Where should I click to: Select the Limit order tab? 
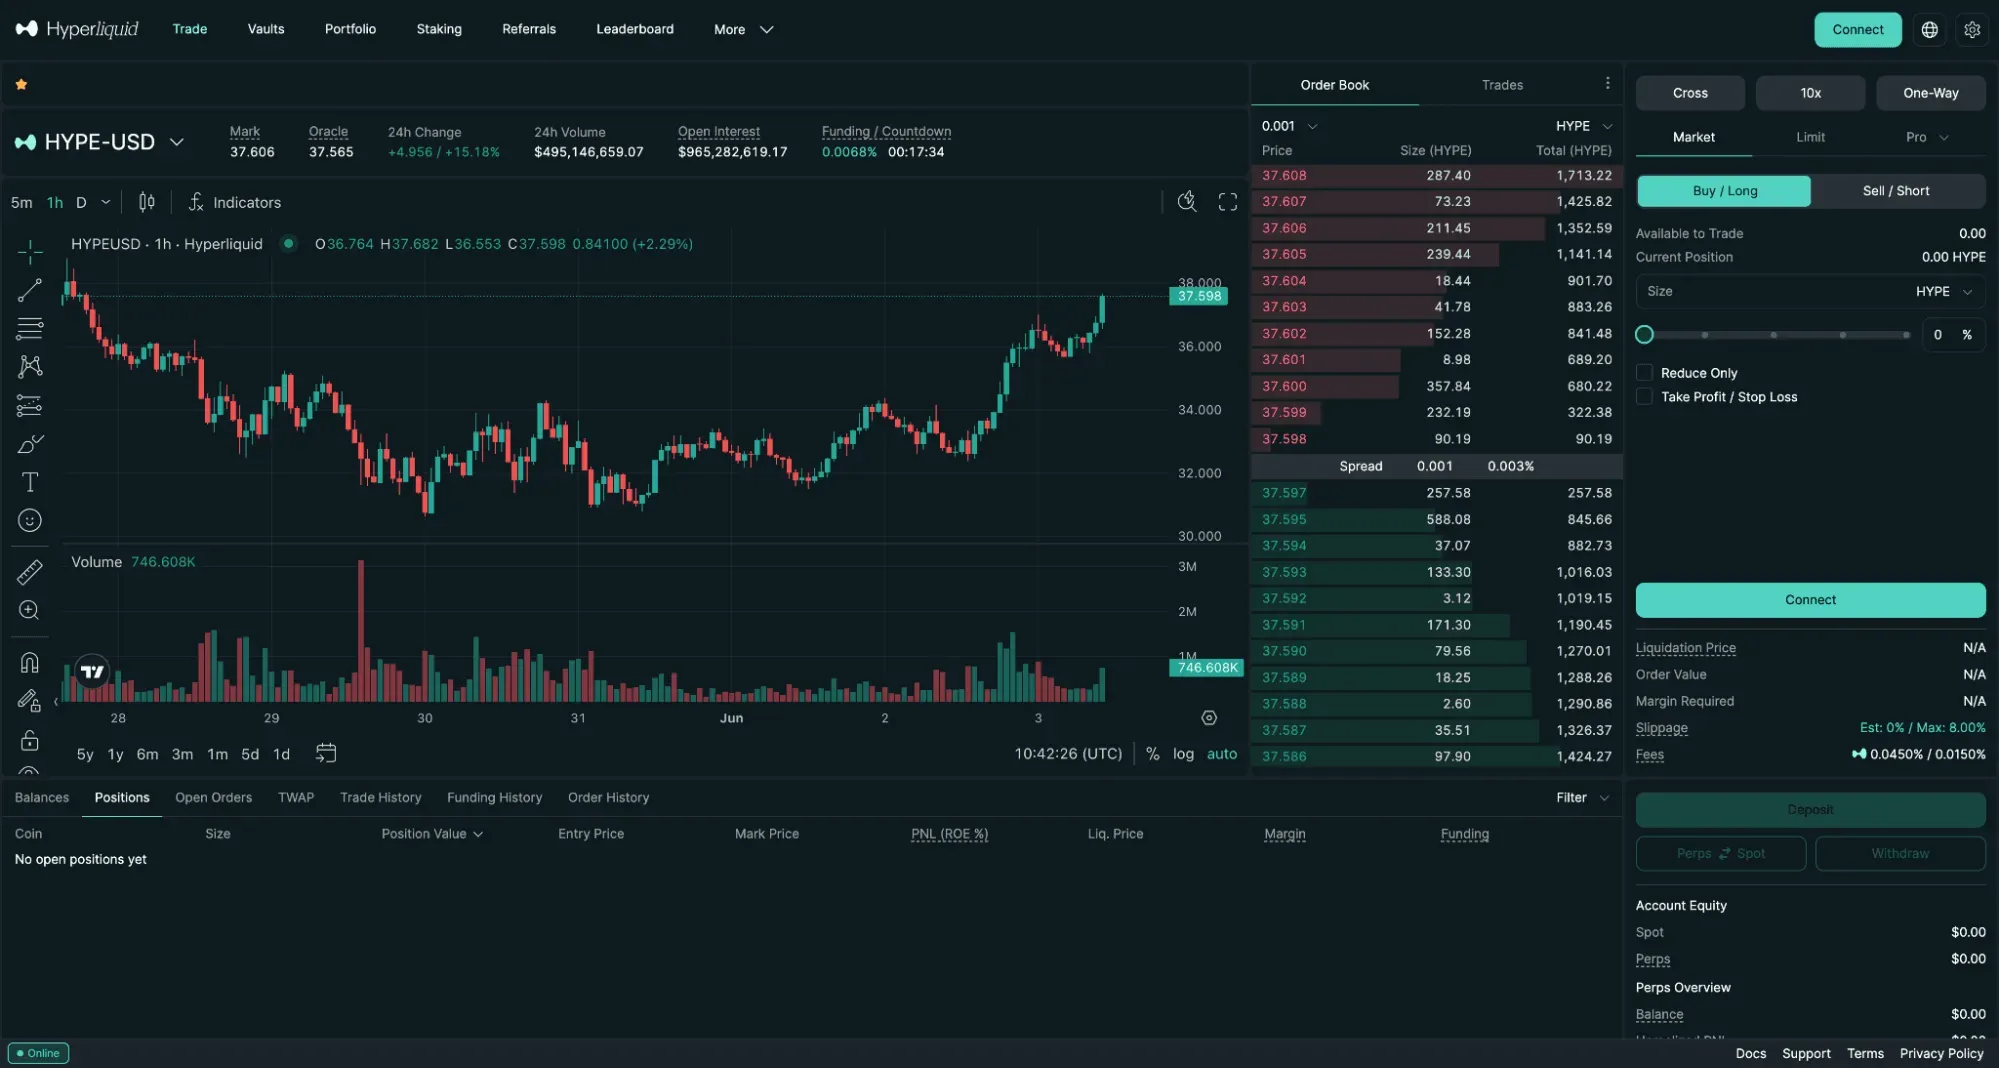(1810, 137)
